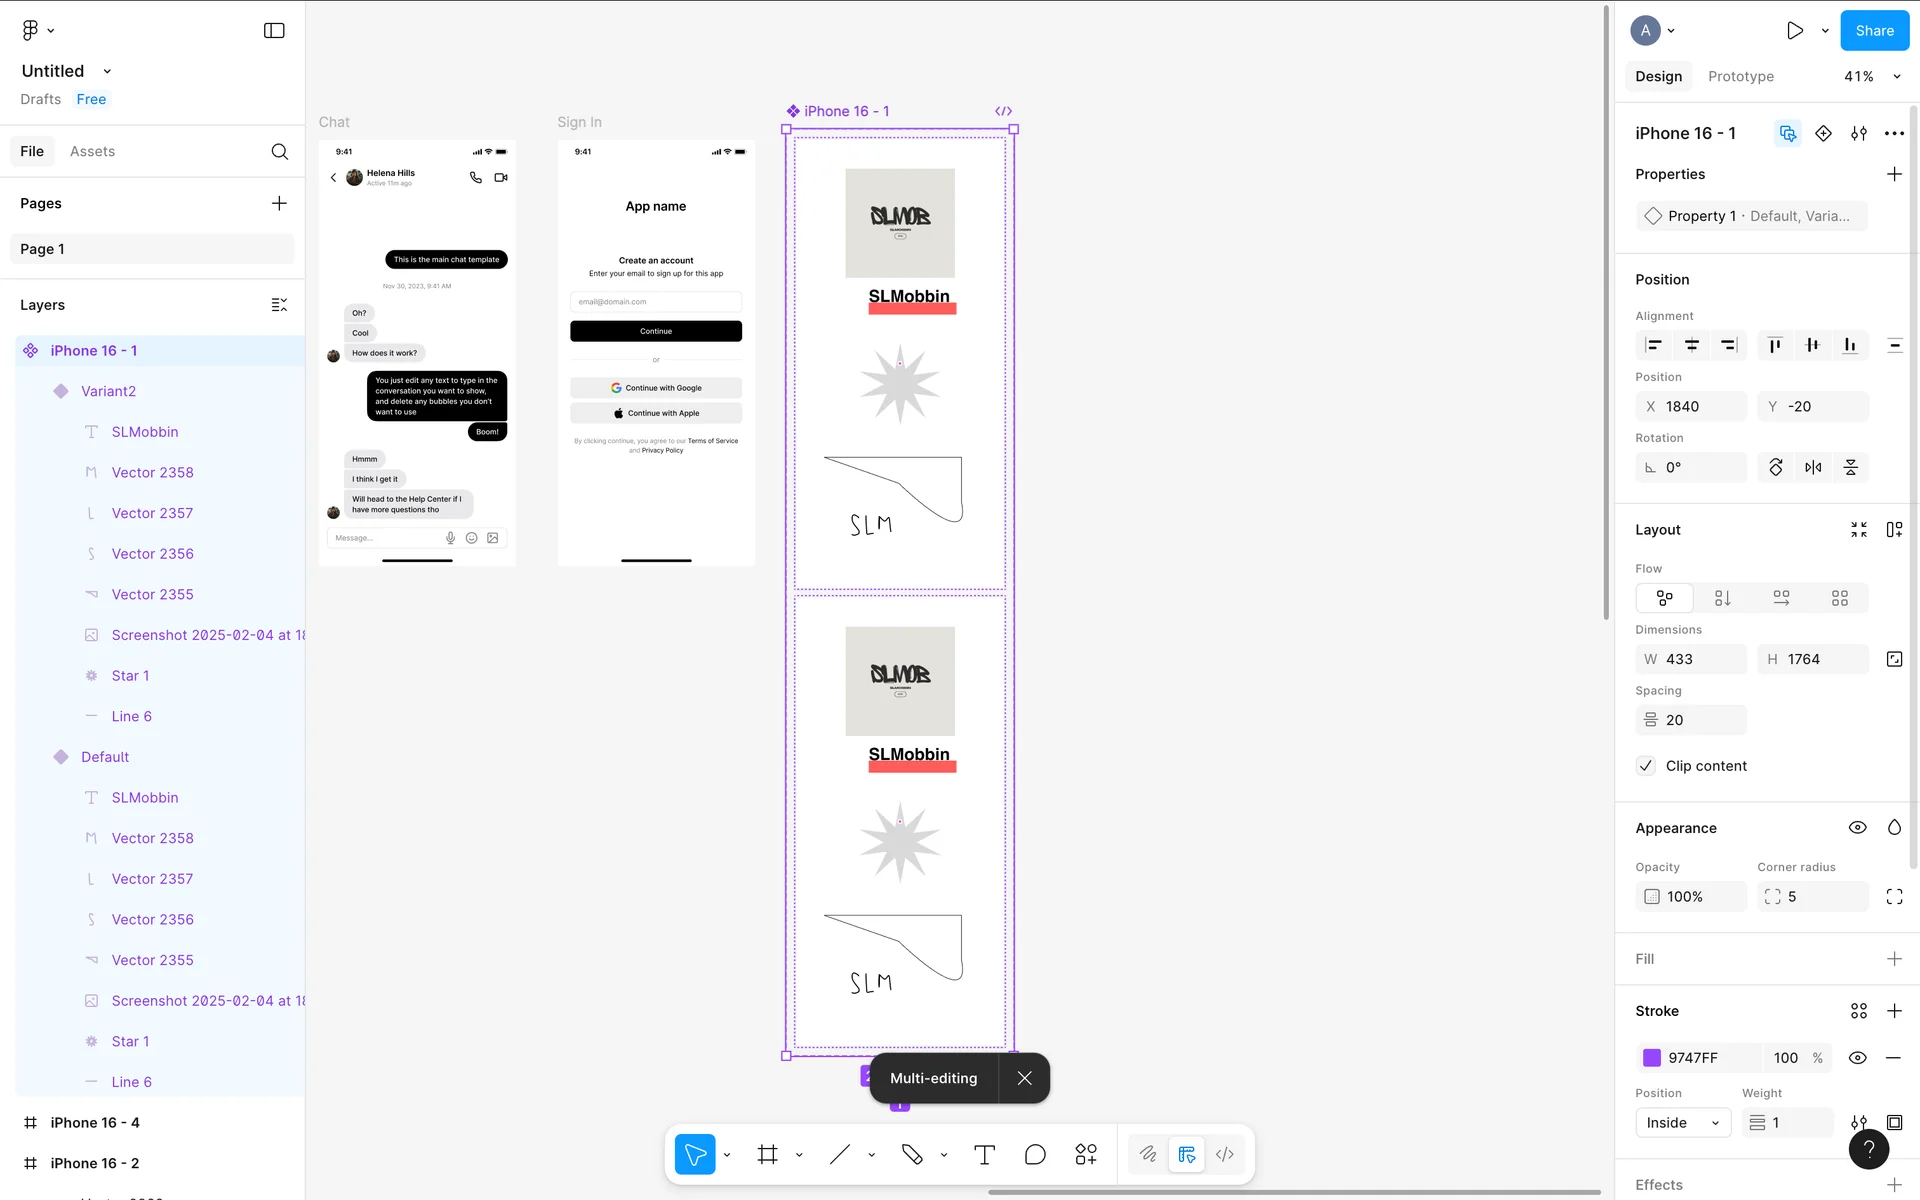Switch to the Prototype tab
The height and width of the screenshot is (1200, 1920).
tap(1740, 76)
